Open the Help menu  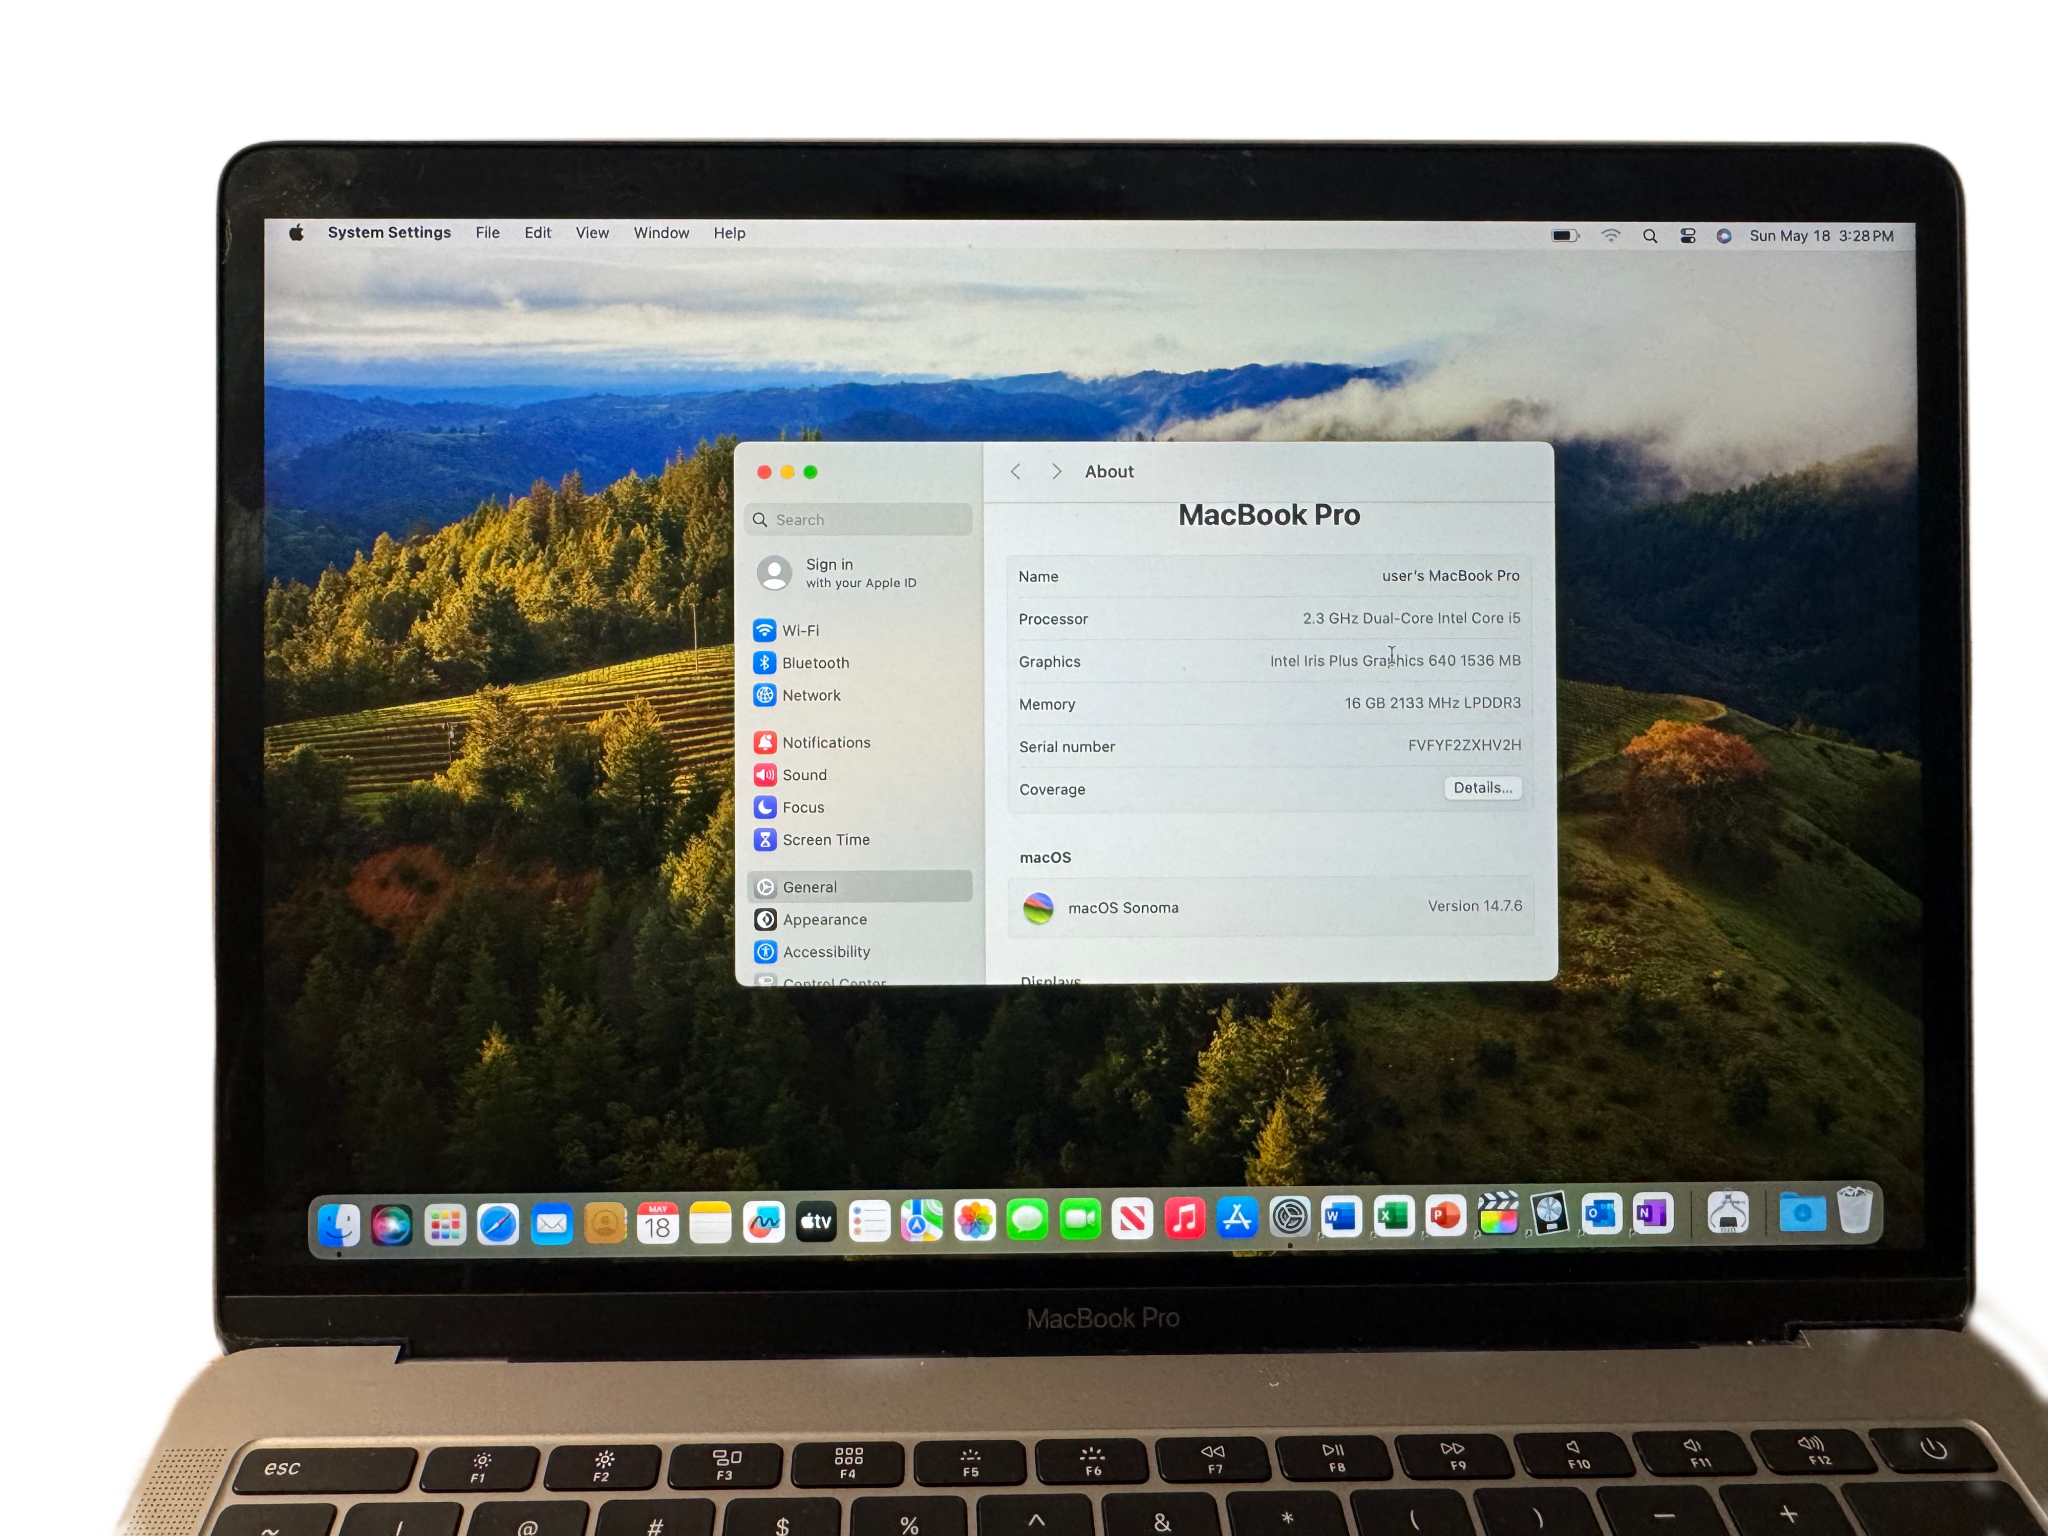pyautogui.click(x=729, y=233)
